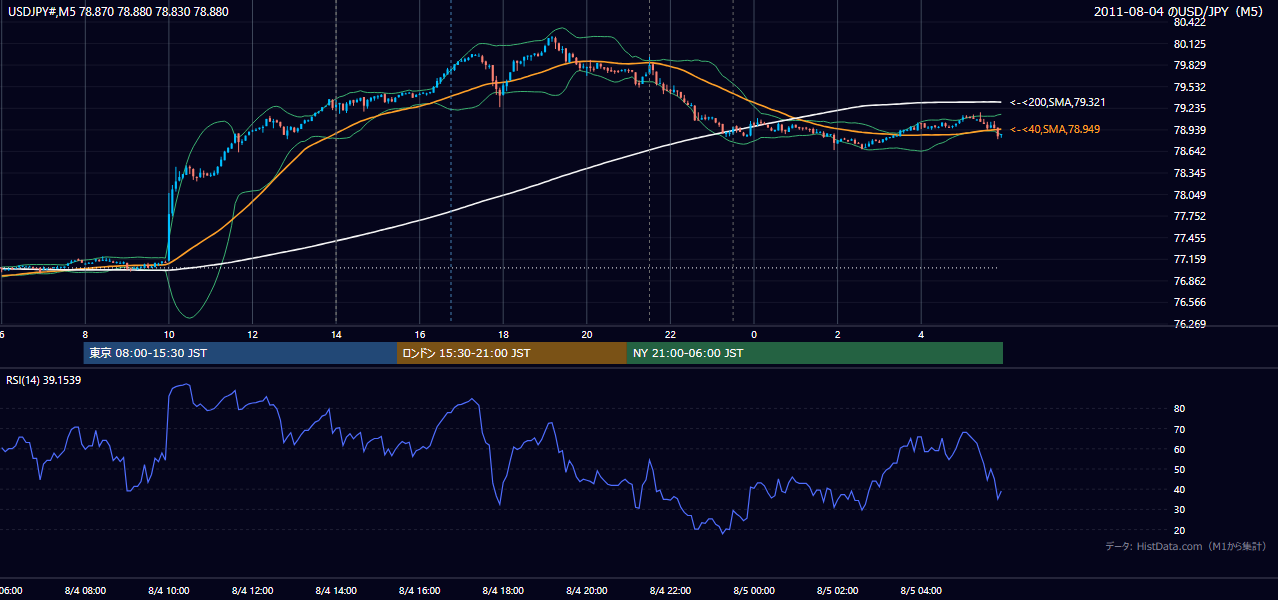Click RSI scale level 40
1278x600 pixels.
click(x=1180, y=490)
